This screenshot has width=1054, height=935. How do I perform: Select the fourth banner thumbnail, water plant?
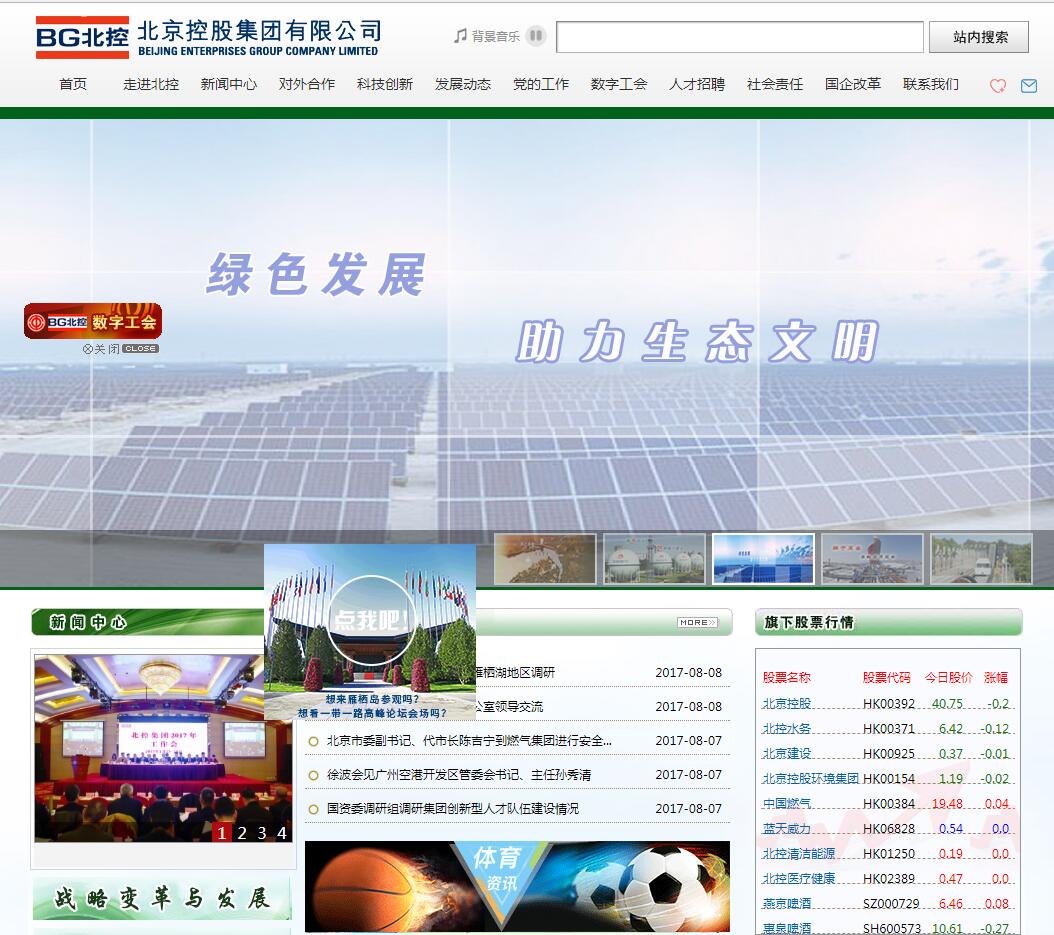(872, 559)
